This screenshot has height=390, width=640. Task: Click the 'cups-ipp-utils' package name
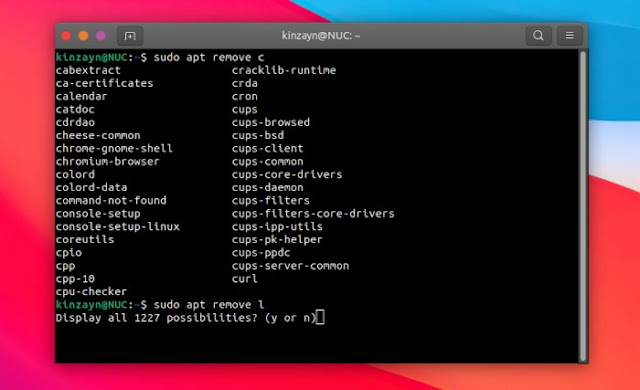click(278, 227)
